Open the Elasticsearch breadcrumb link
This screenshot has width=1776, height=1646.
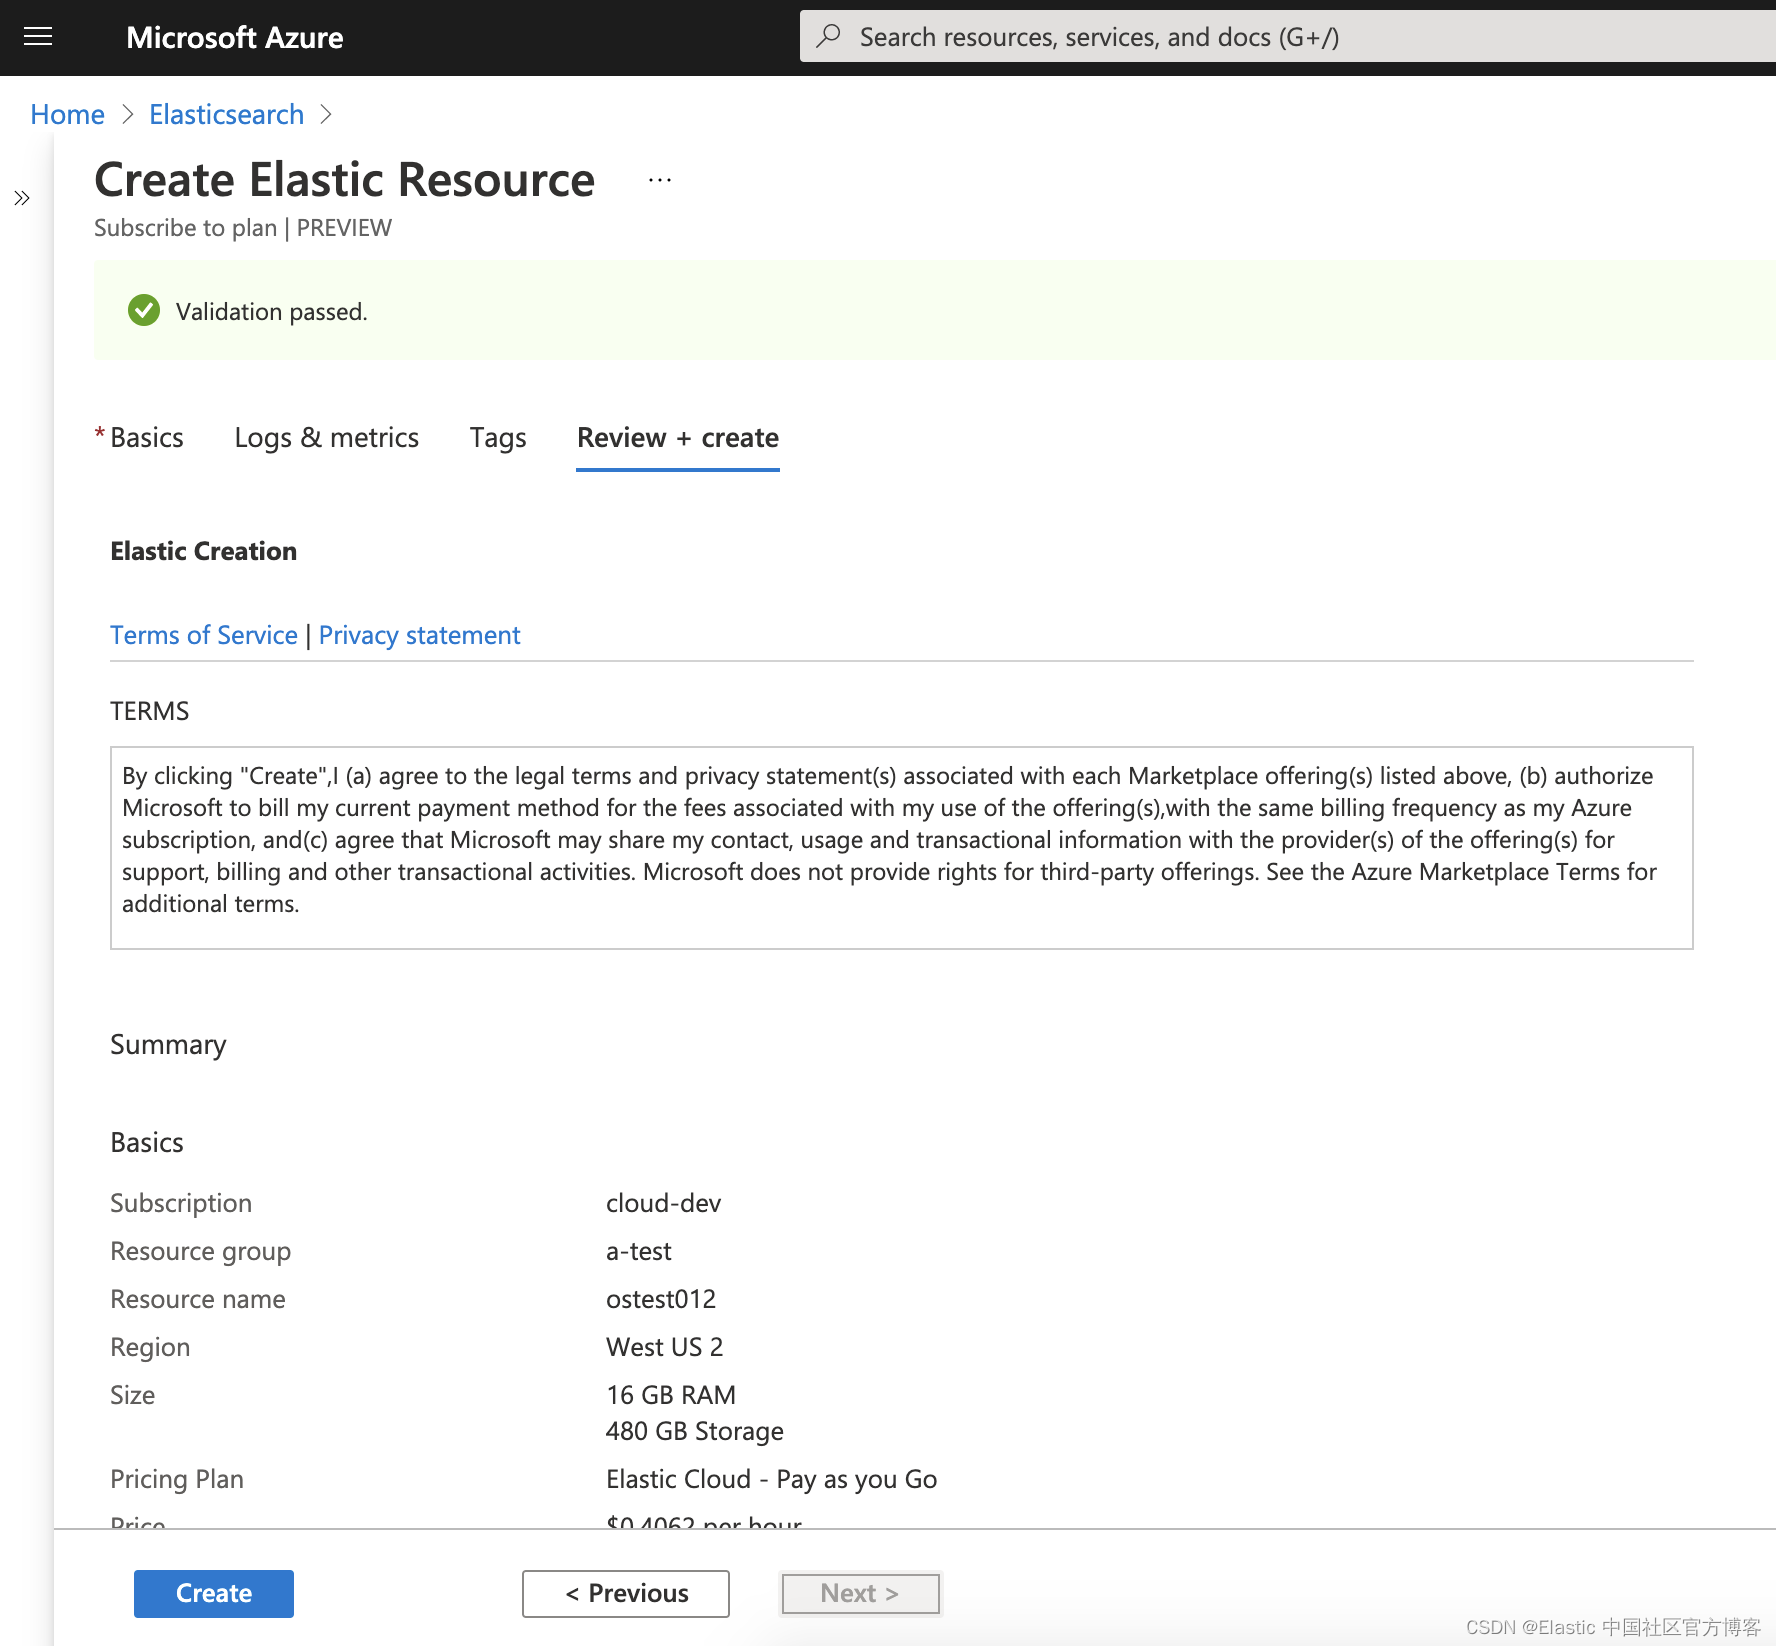226,114
